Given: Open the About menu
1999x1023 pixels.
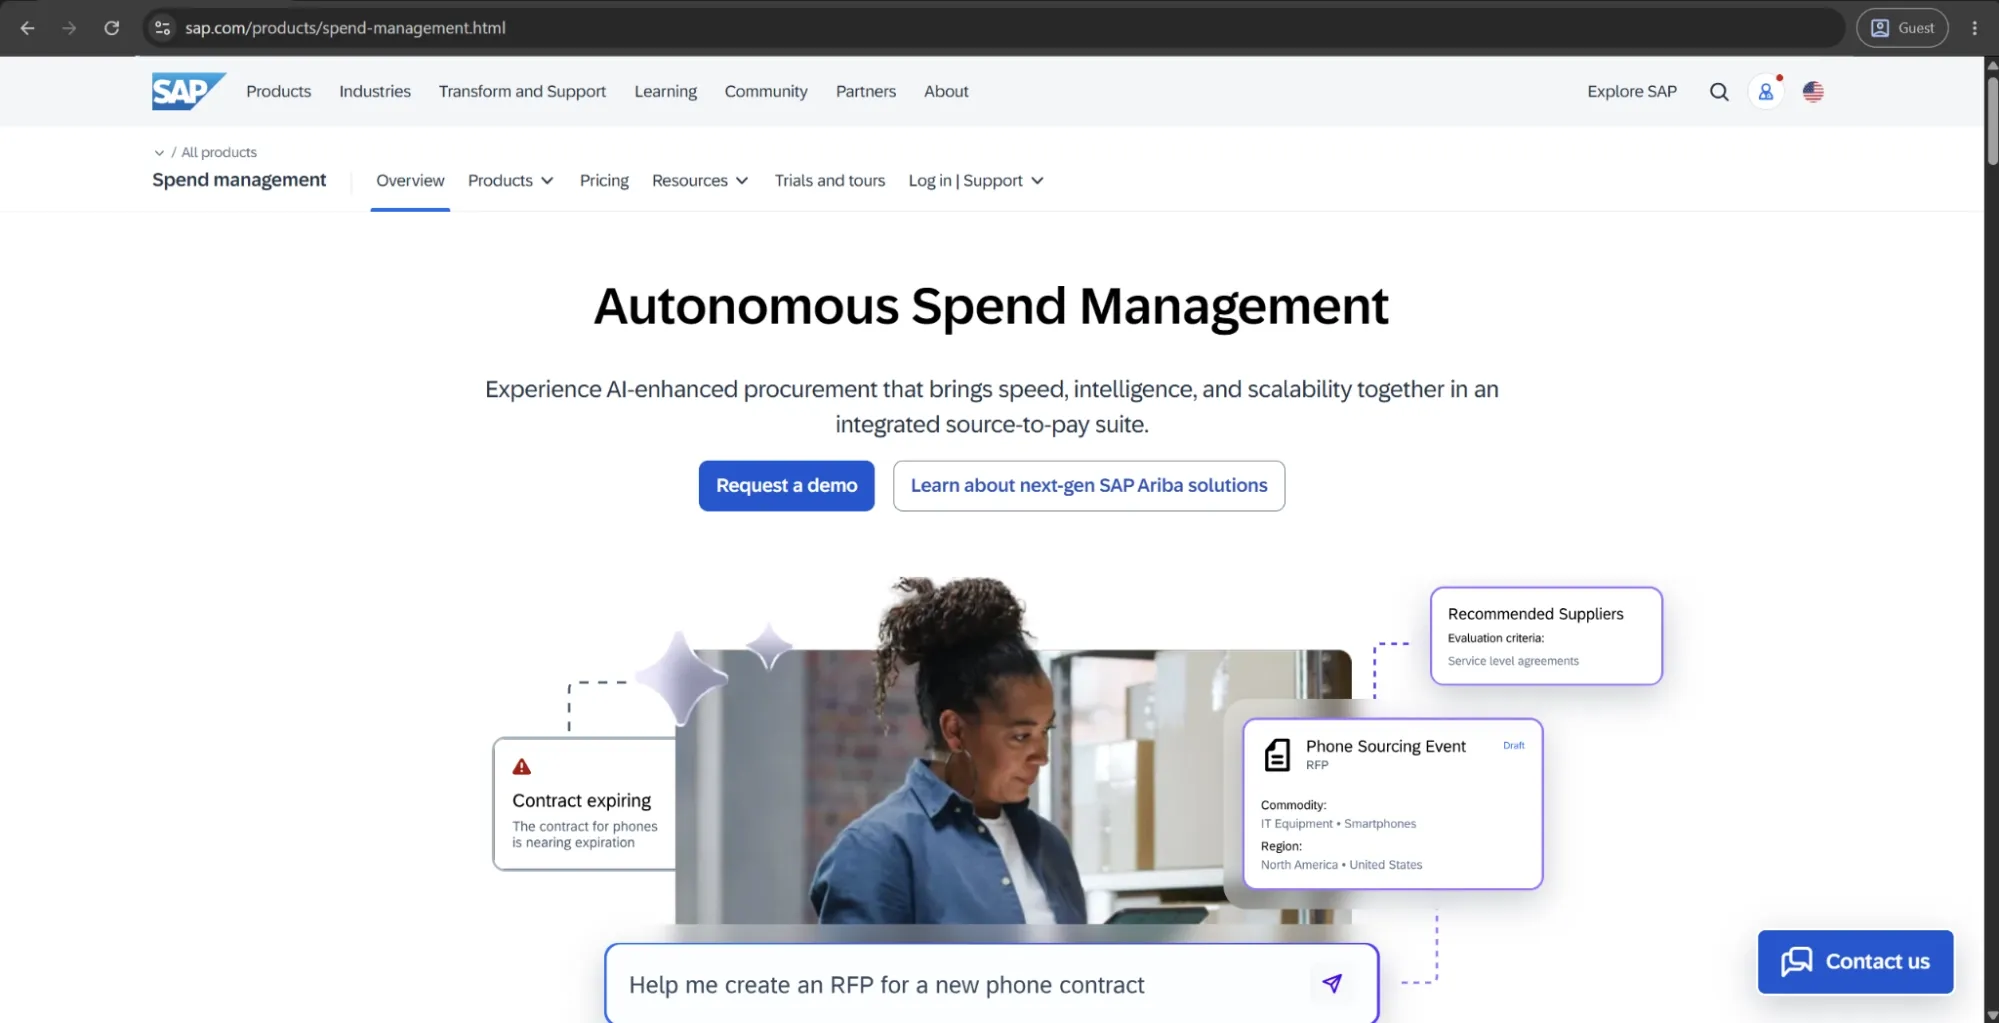Looking at the screenshot, I should click(946, 91).
